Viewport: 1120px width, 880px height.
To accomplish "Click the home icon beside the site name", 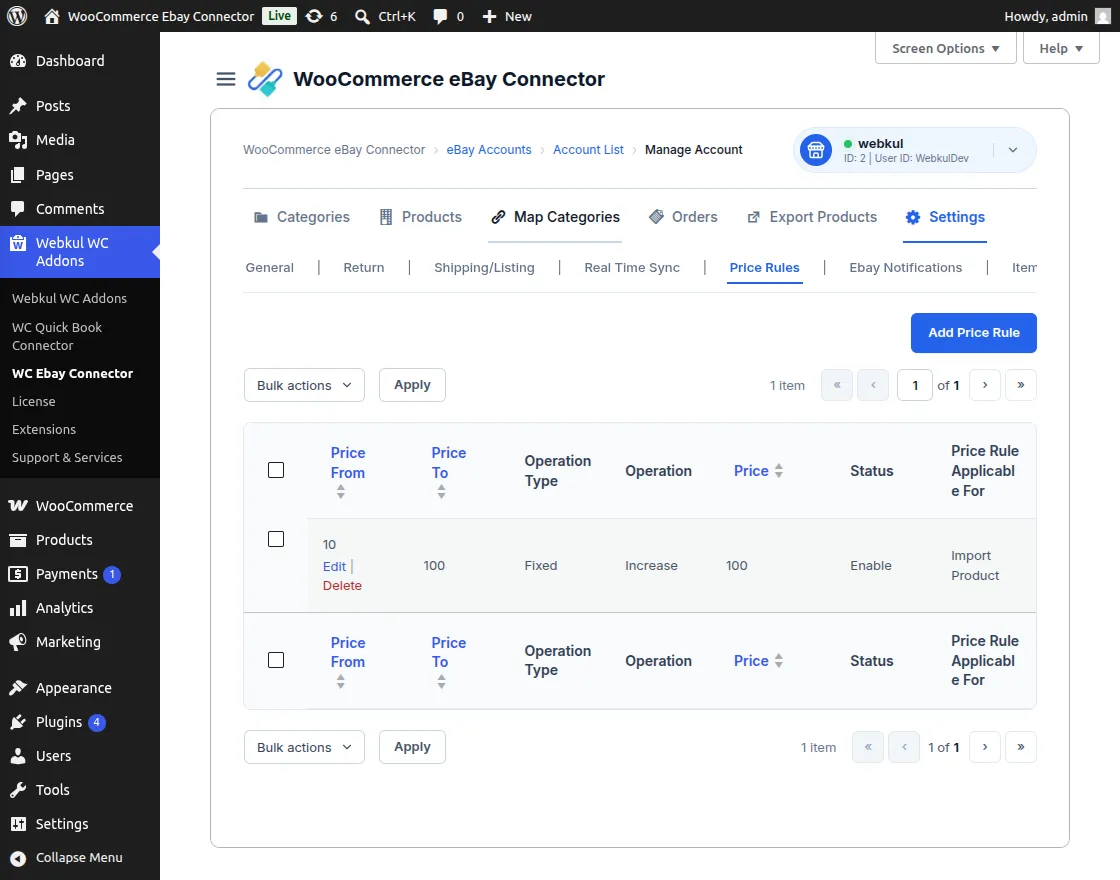I will pos(51,16).
